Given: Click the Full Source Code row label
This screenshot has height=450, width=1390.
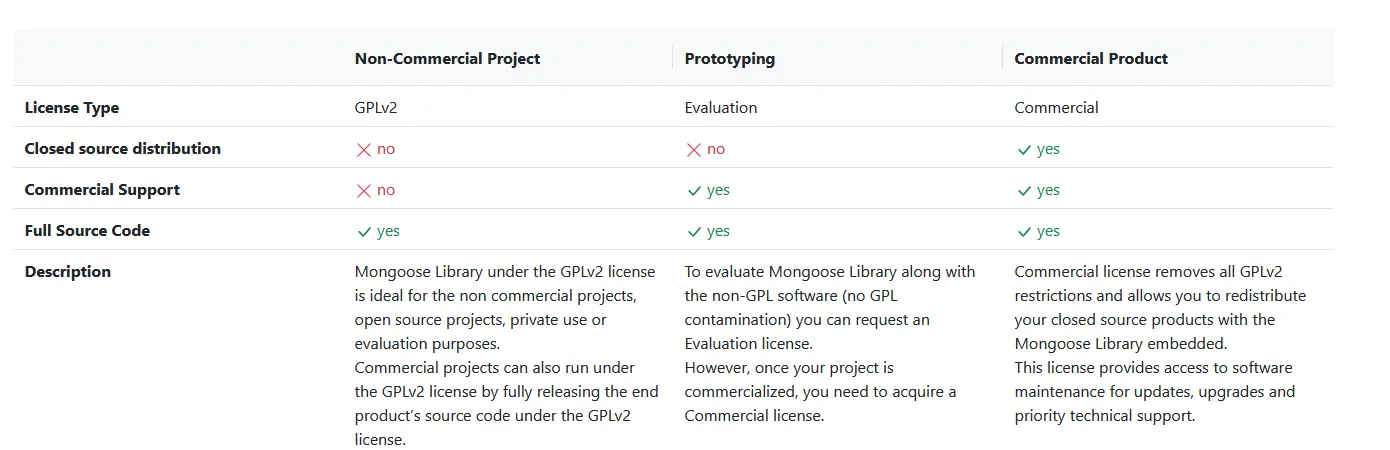Looking at the screenshot, I should [87, 231].
